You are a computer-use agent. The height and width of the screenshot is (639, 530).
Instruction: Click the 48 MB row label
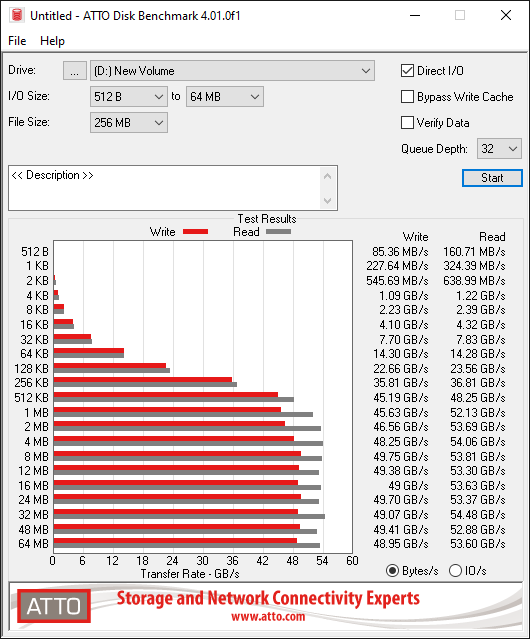pyautogui.click(x=33, y=529)
